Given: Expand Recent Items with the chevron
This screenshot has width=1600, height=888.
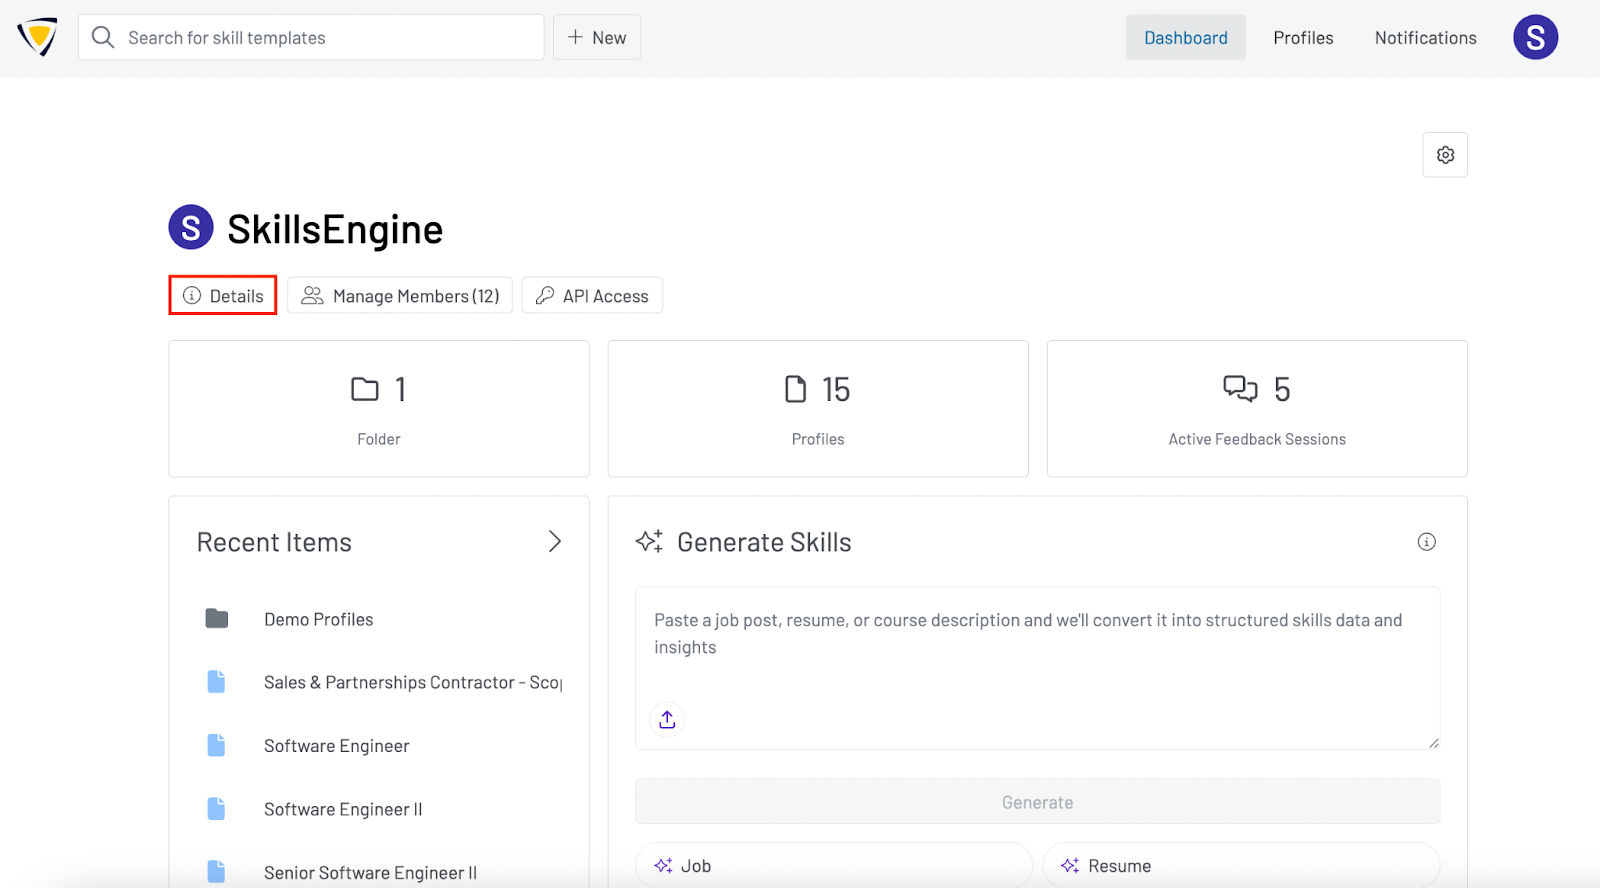Looking at the screenshot, I should point(555,542).
